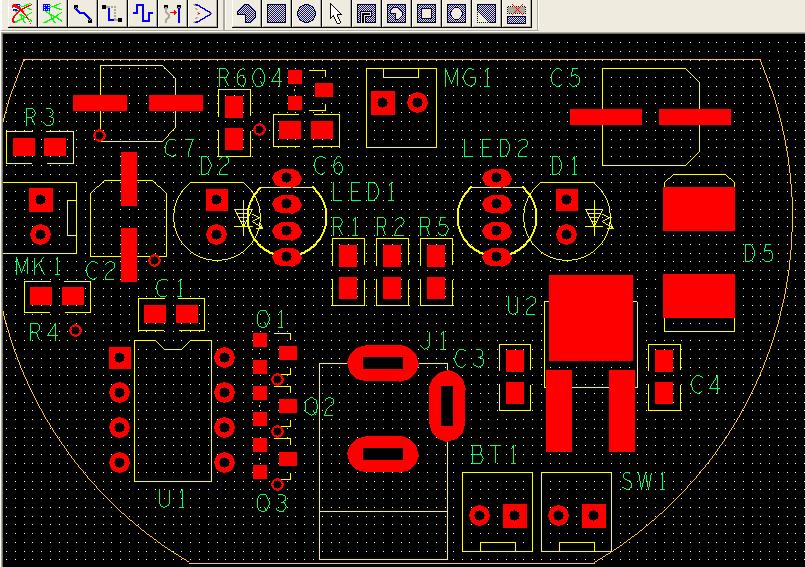Image resolution: width=805 pixels, height=567 pixels.
Task: Click the bottom horizontal slotted pad of J1
Action: 383,455
